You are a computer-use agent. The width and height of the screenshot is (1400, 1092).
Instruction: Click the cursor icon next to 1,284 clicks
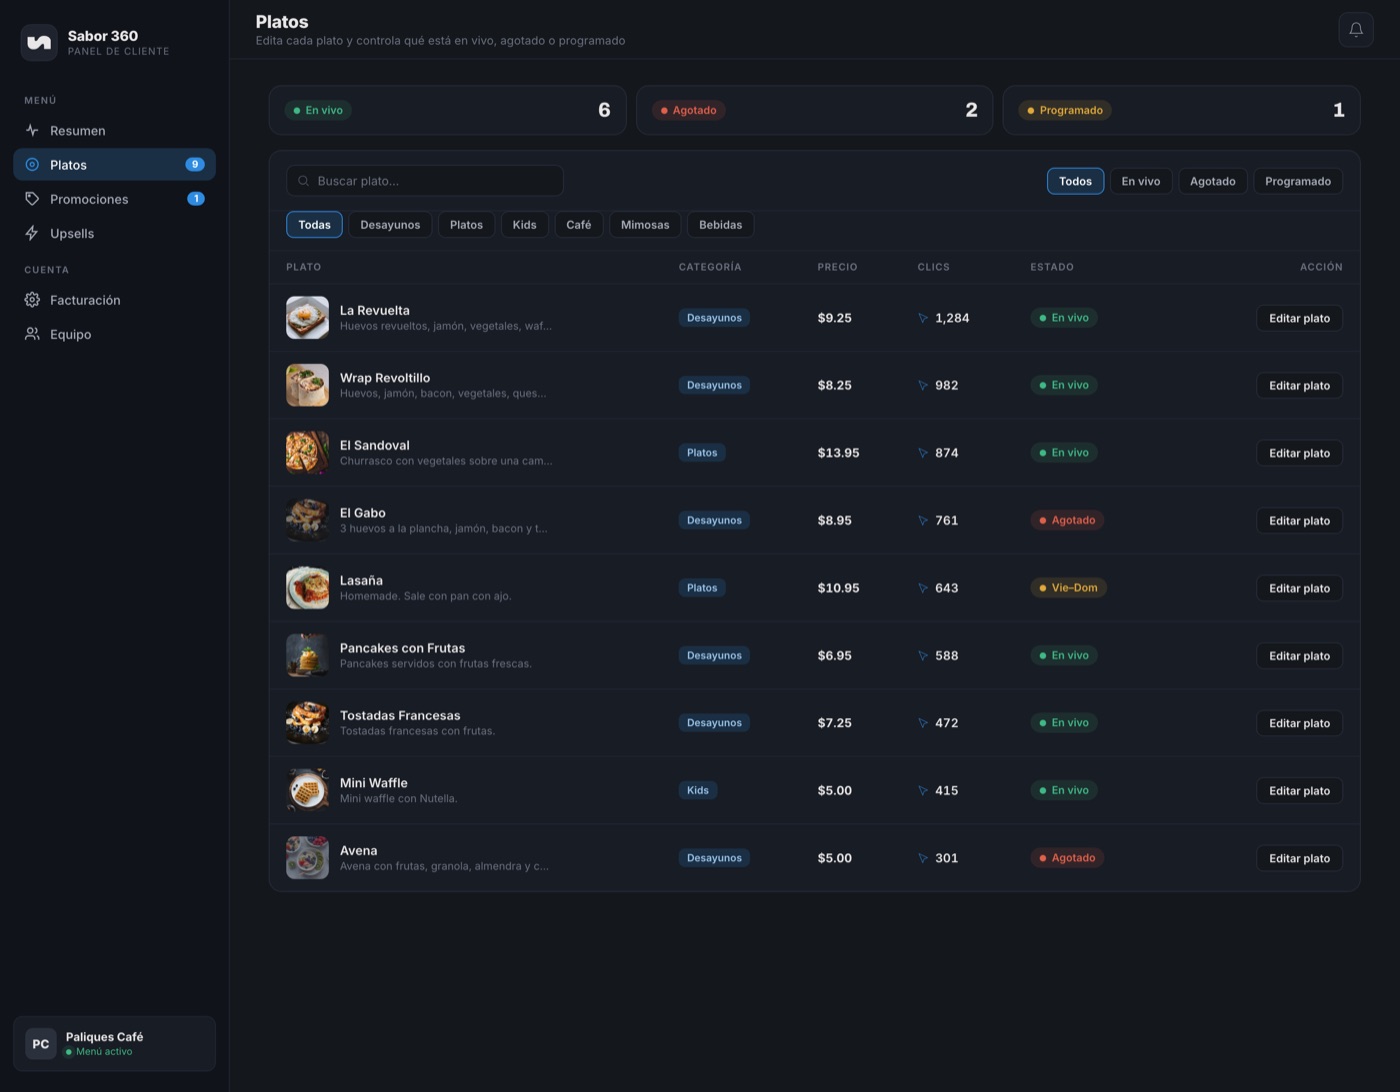pos(923,318)
